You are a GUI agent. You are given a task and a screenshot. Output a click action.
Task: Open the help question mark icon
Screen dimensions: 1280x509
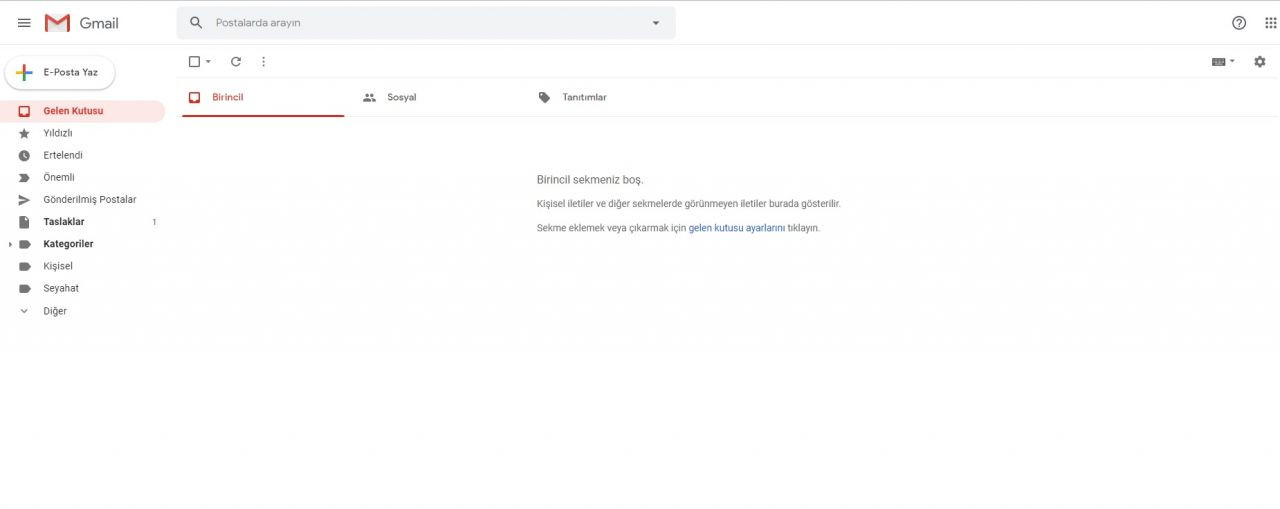tap(1239, 23)
